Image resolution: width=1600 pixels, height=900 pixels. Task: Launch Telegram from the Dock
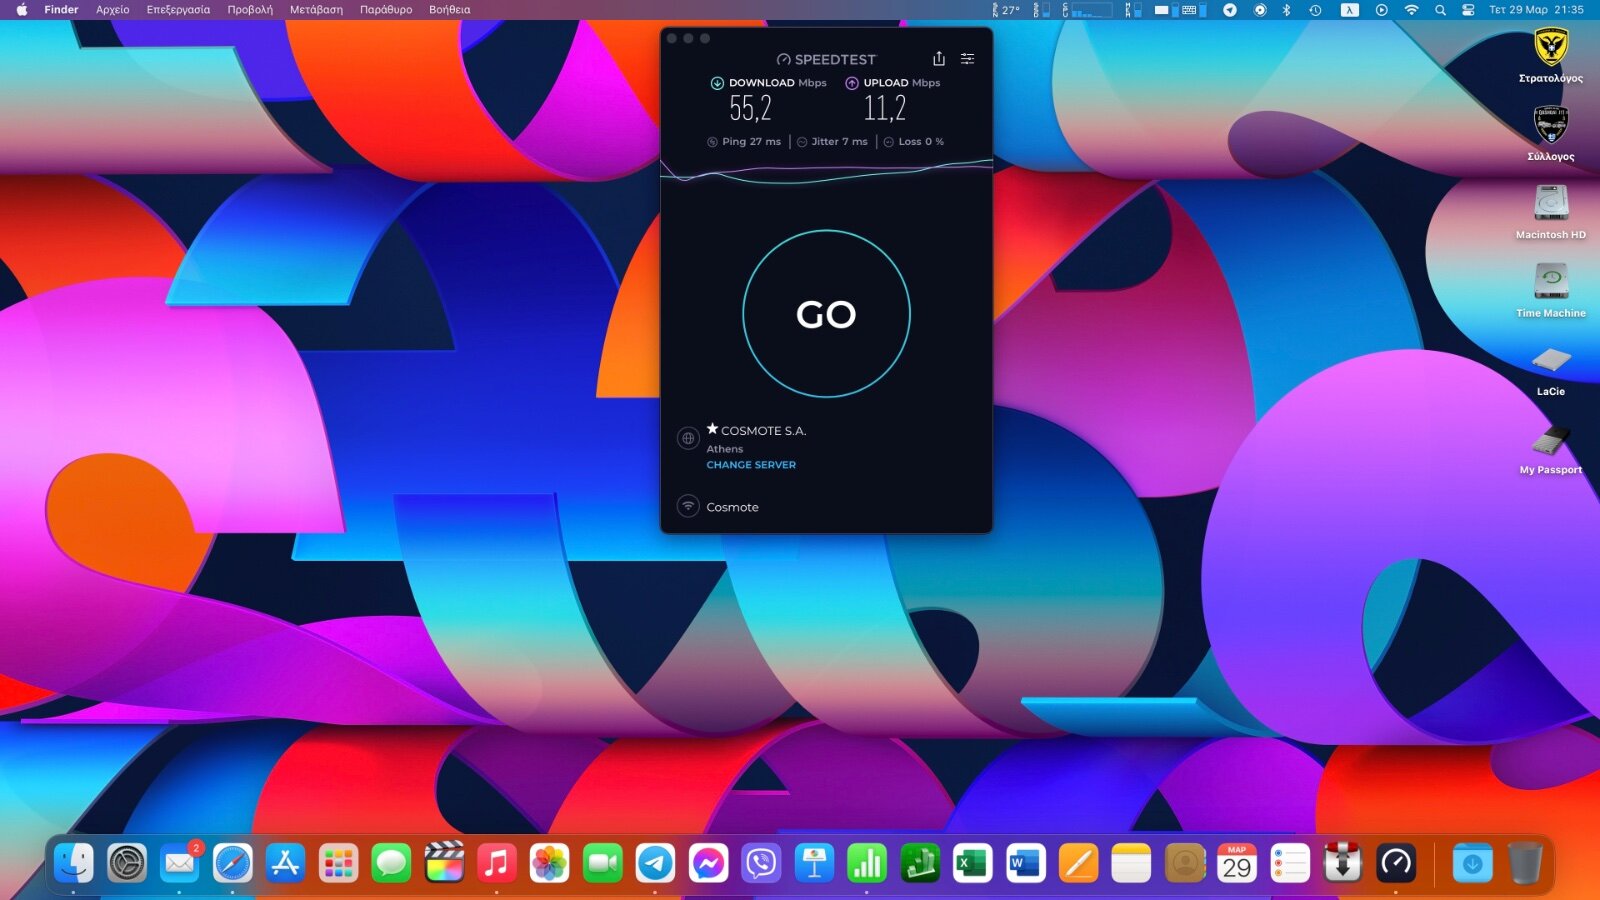pos(656,862)
